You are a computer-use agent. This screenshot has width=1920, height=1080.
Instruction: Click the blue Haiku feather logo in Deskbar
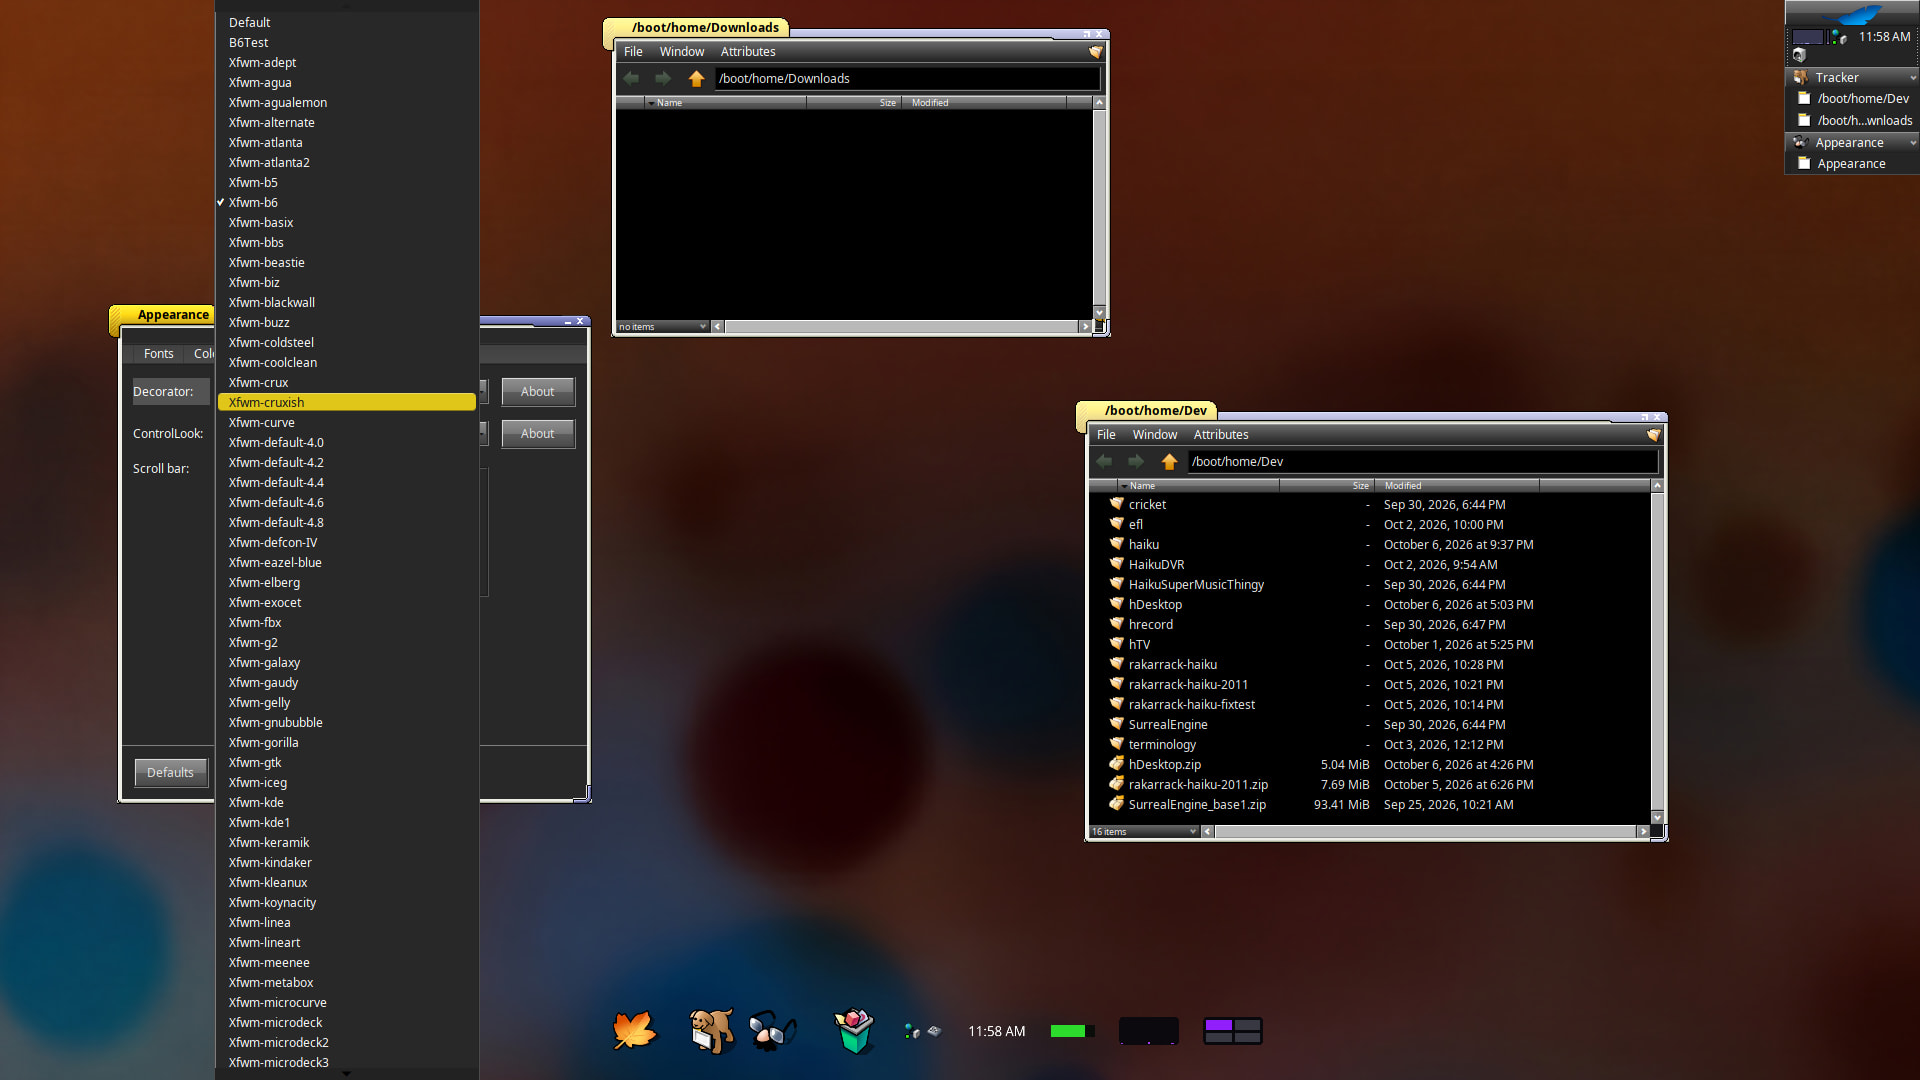pyautogui.click(x=1853, y=13)
